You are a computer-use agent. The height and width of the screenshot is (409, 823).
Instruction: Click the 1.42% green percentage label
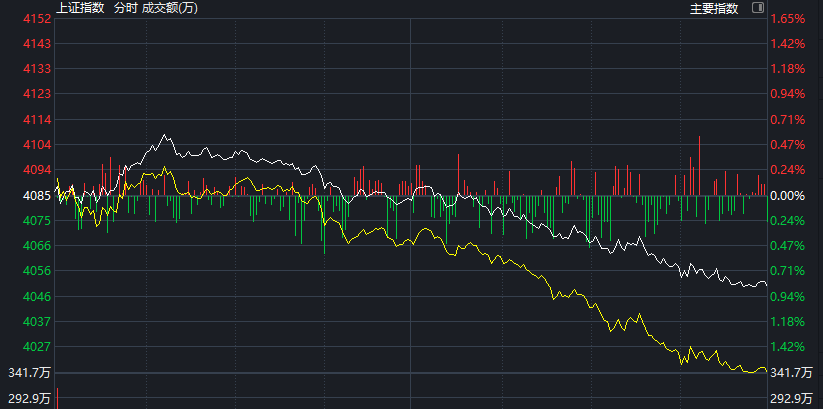point(788,347)
